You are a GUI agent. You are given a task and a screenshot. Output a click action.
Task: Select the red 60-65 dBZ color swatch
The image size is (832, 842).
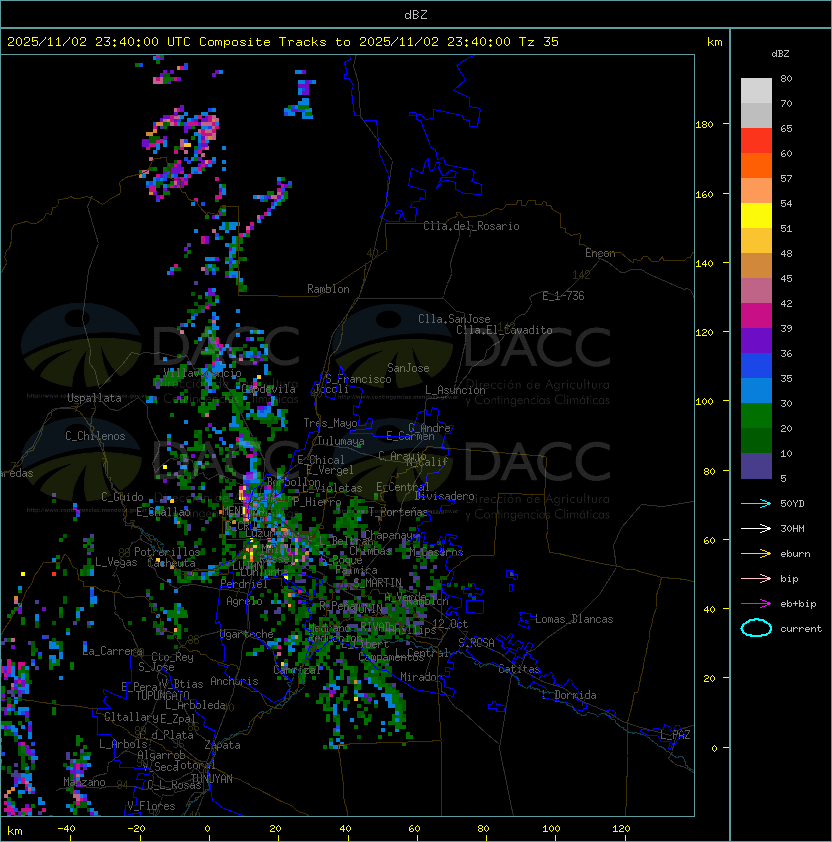pyautogui.click(x=756, y=141)
